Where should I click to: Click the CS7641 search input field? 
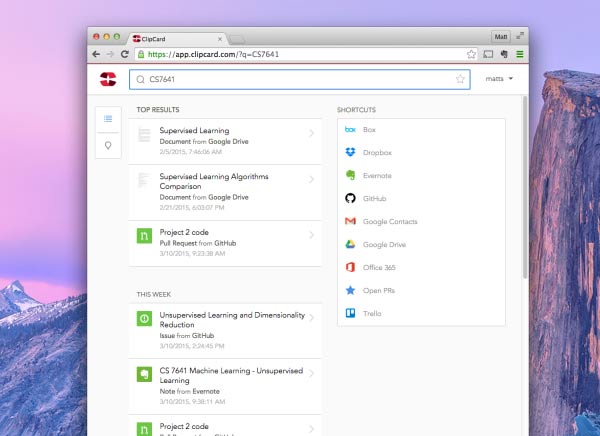300,79
